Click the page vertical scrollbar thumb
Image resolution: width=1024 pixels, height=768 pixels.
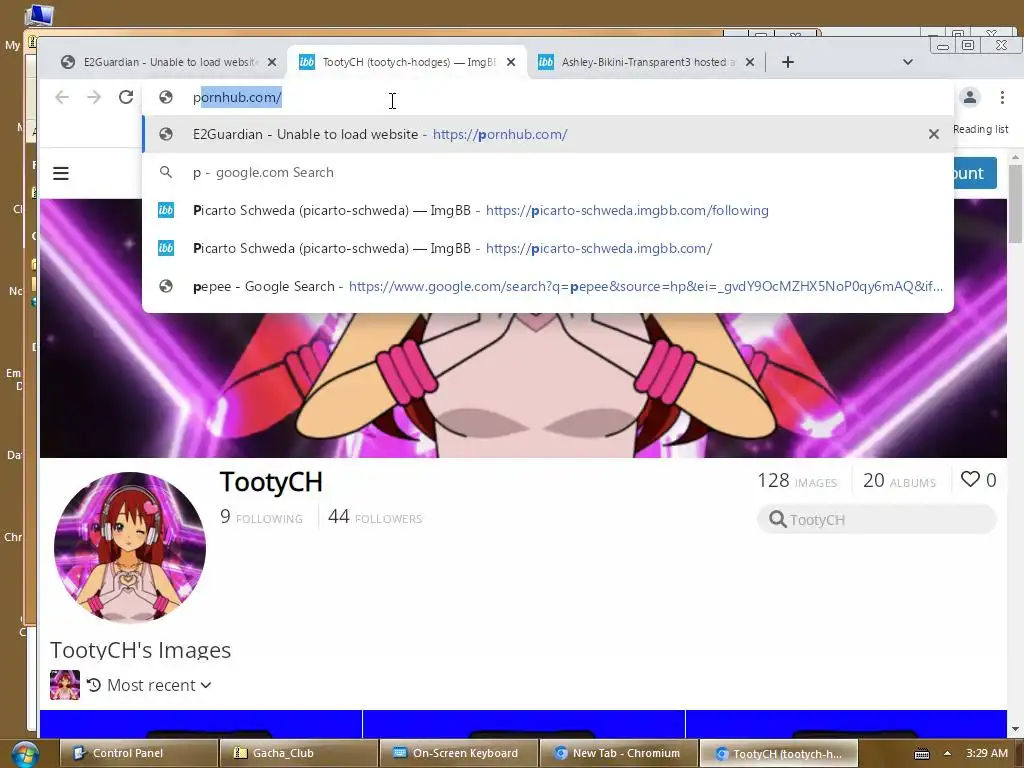[1016, 203]
